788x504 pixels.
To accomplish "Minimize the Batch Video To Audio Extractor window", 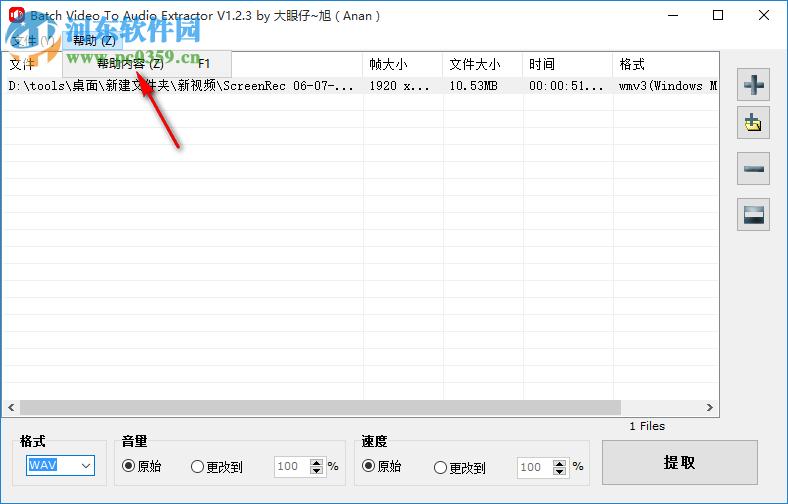I will (673, 16).
